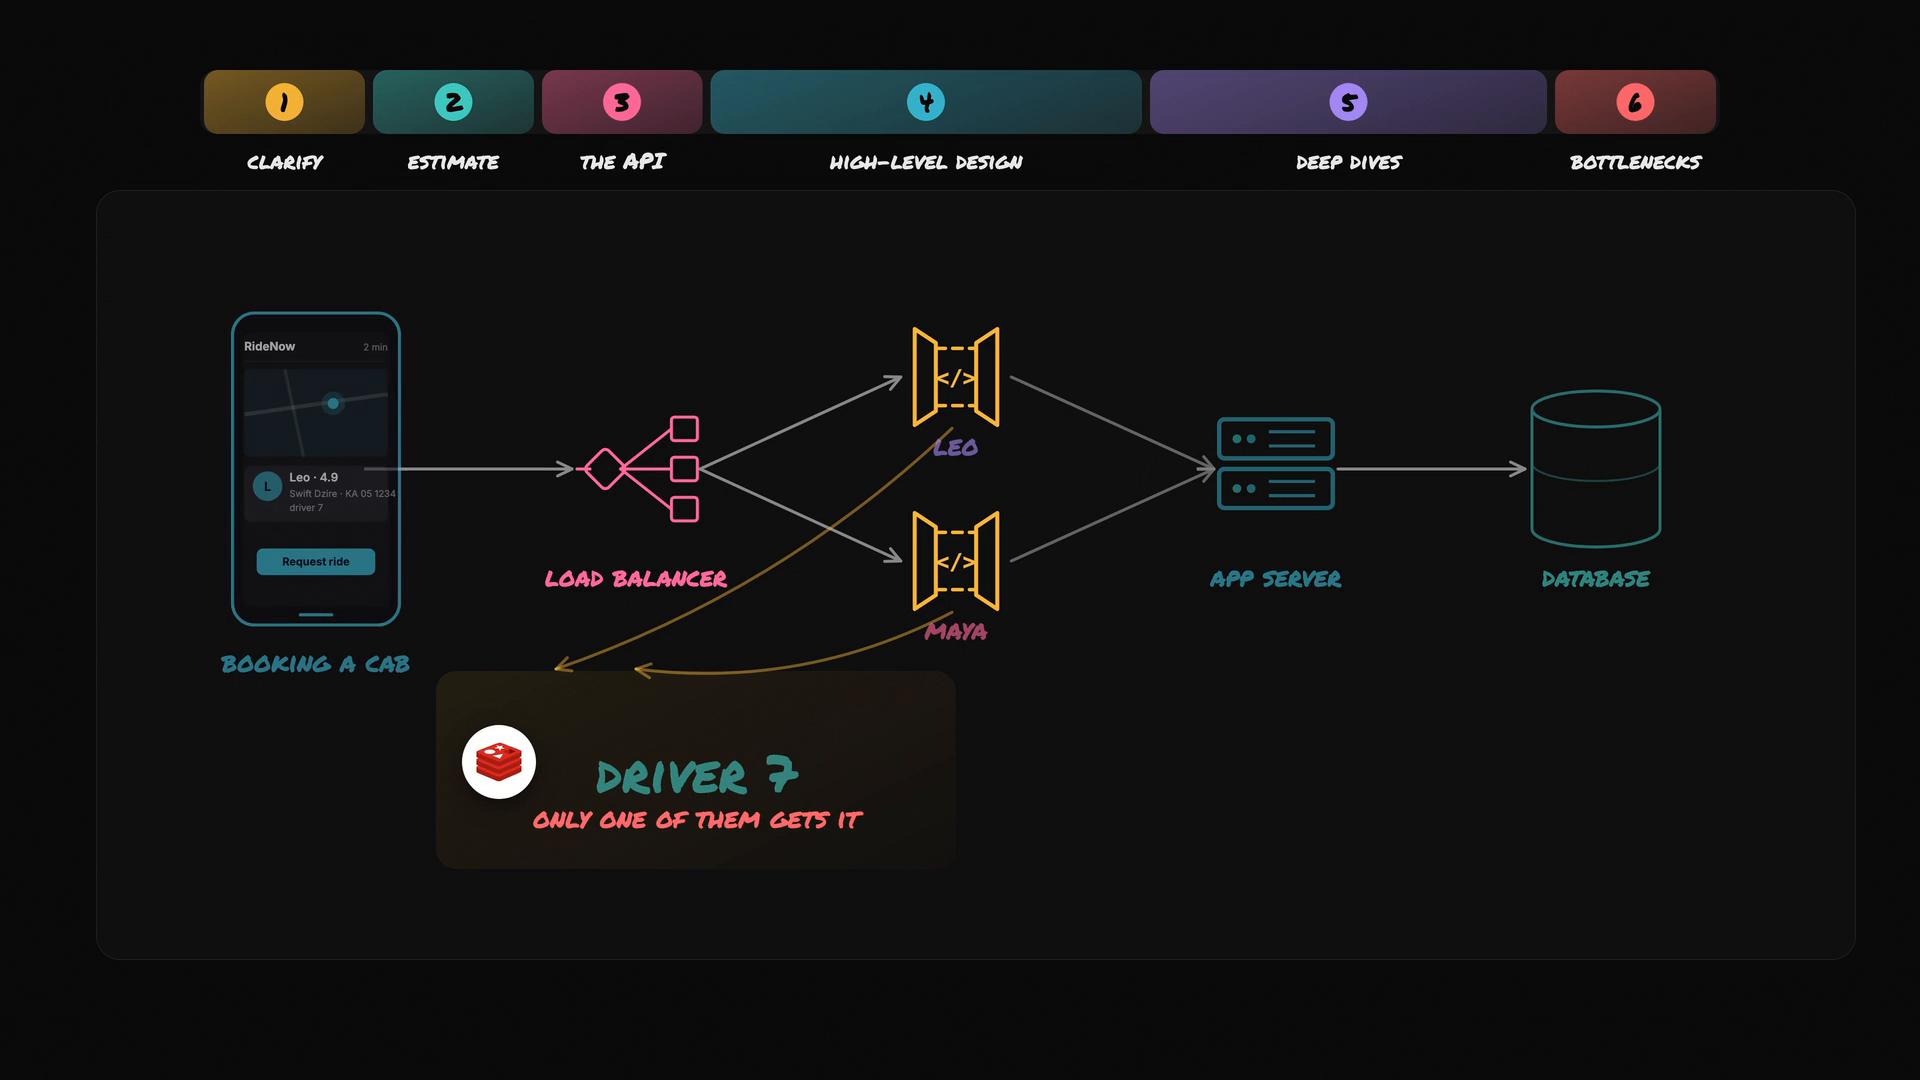Click the MAYA label
Image resolution: width=1920 pixels, height=1080 pixels.
point(956,632)
